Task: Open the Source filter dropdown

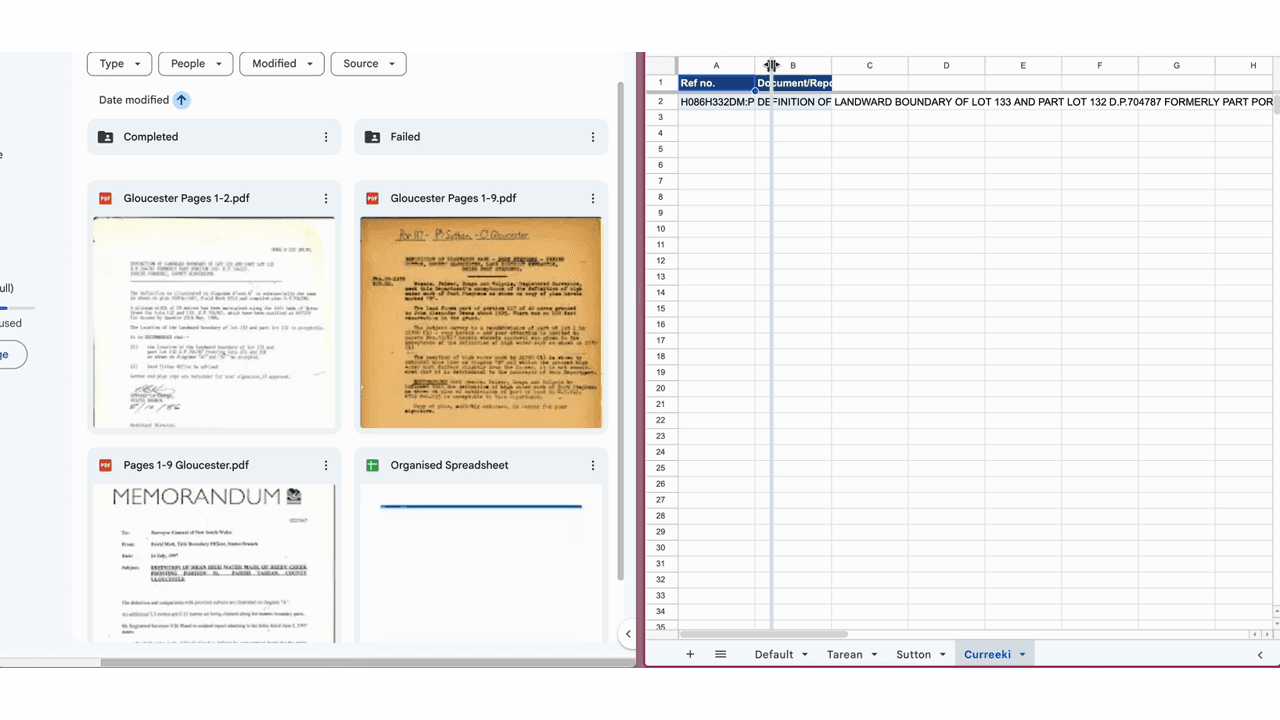Action: tap(368, 64)
